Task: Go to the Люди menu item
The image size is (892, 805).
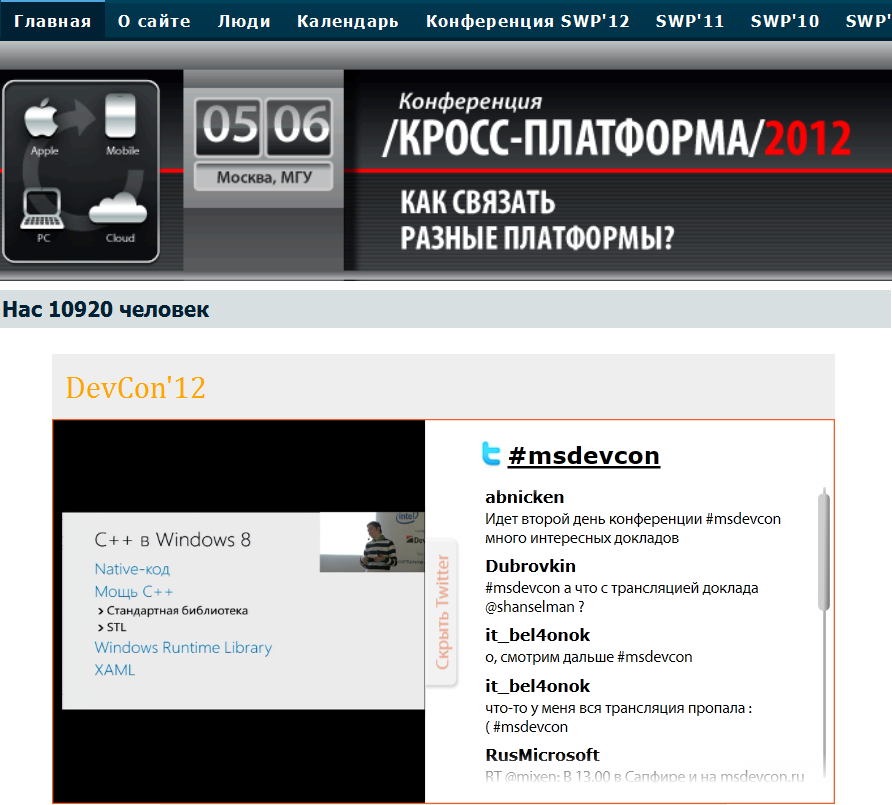Action: click(244, 21)
